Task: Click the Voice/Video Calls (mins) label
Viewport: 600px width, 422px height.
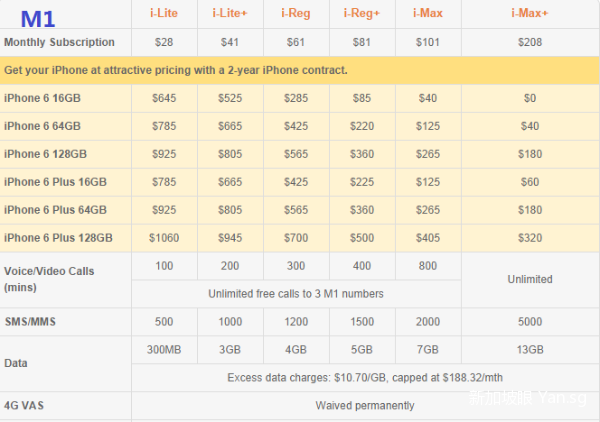Action: coord(48,279)
